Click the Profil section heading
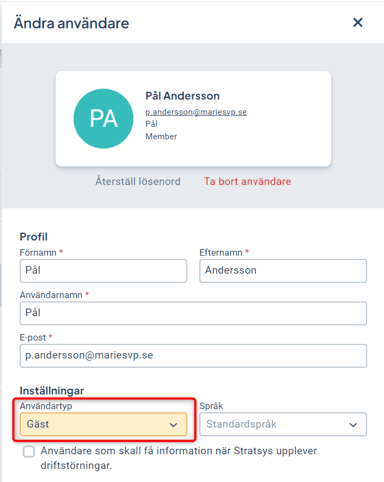This screenshot has width=384, height=482. click(34, 237)
